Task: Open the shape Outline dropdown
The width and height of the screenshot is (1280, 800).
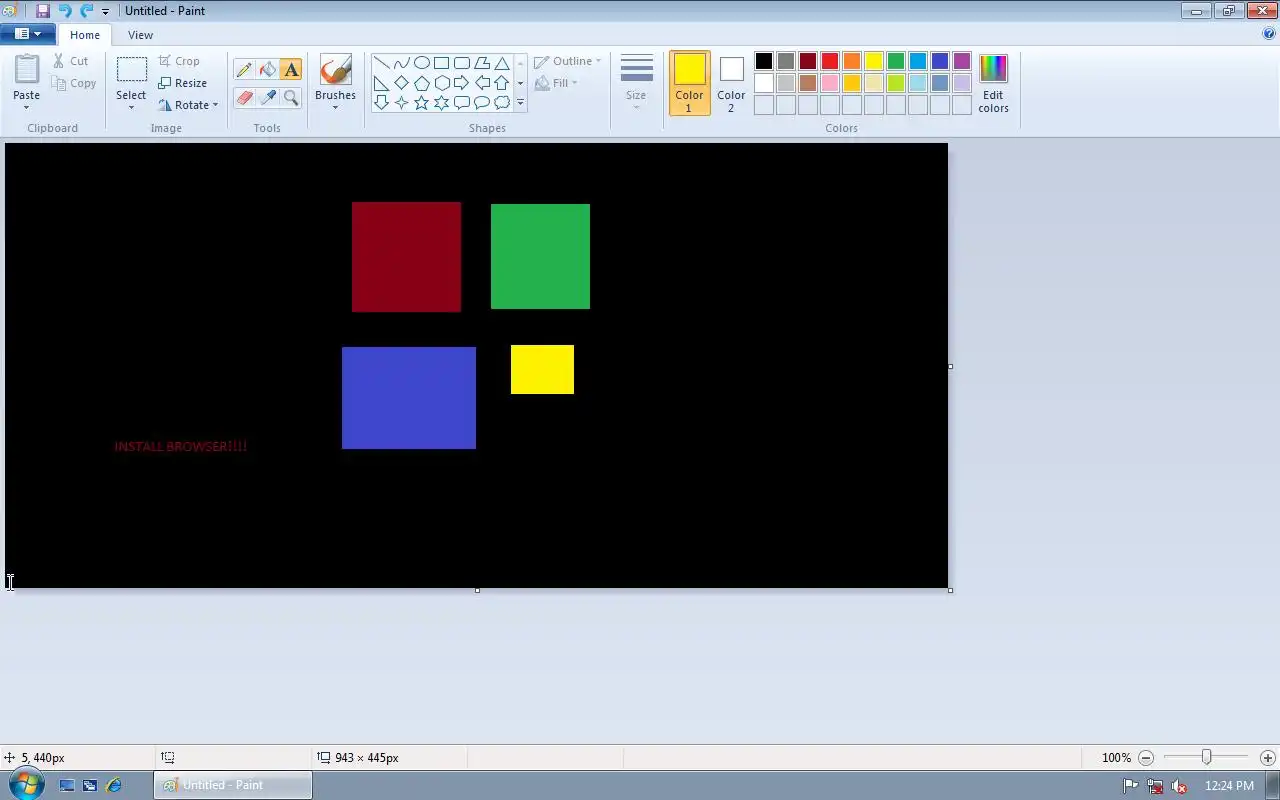Action: pyautogui.click(x=568, y=61)
